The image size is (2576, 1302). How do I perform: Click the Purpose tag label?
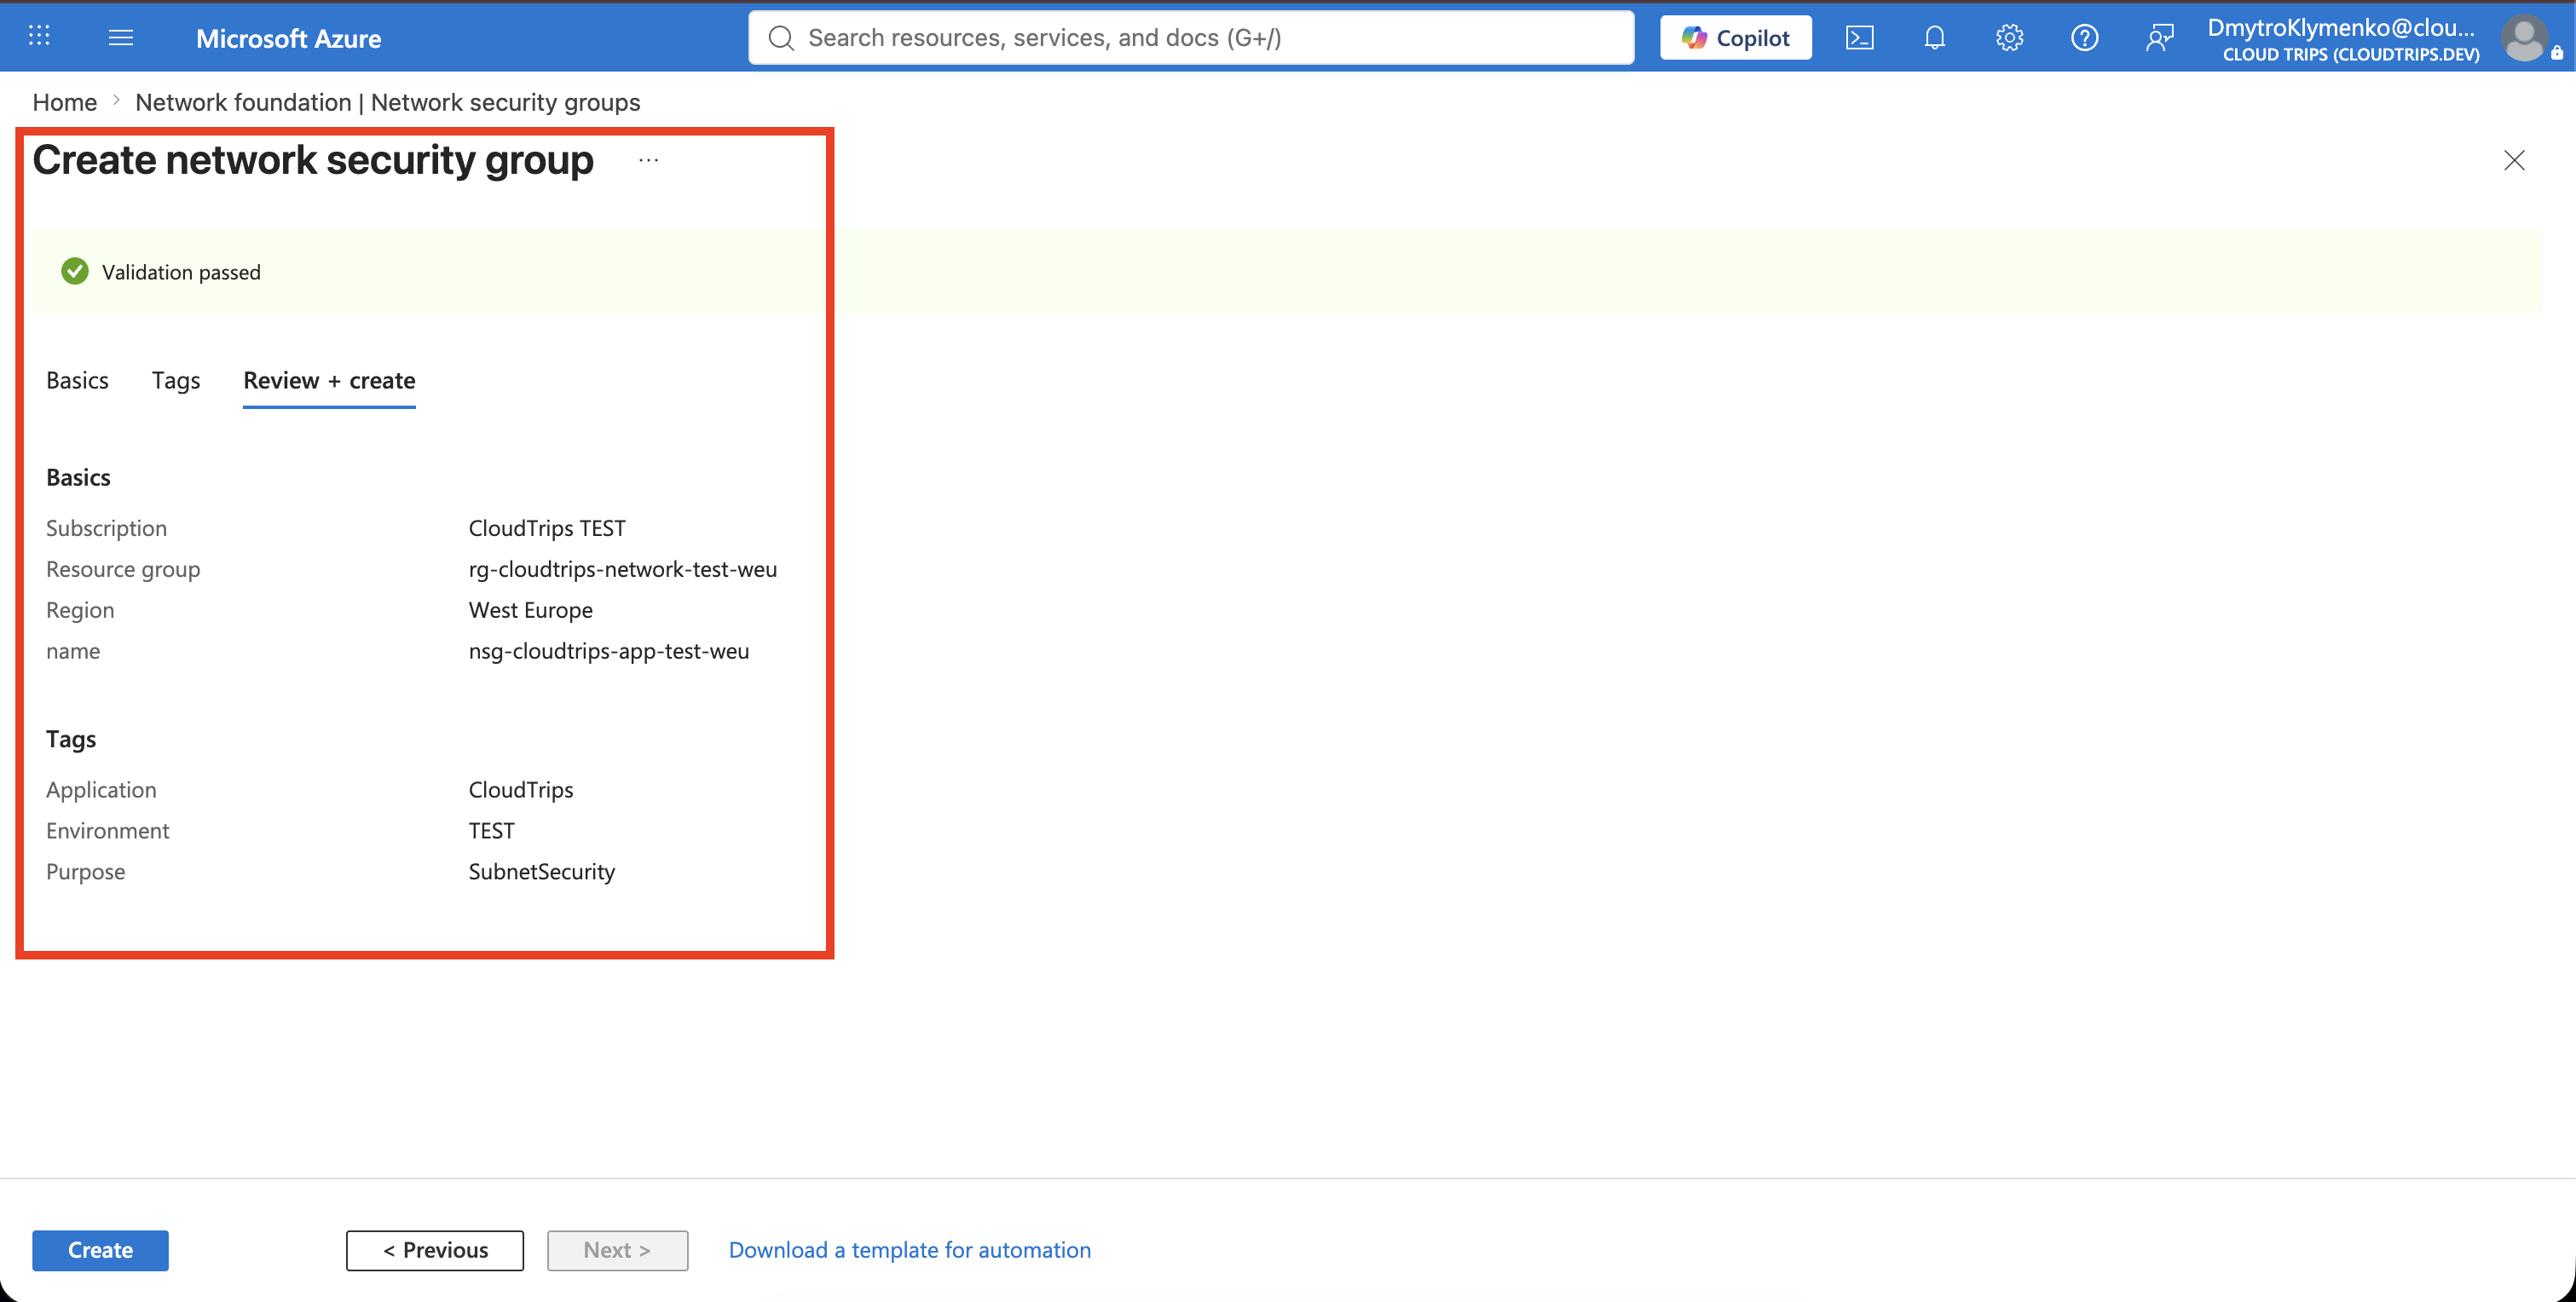pos(86,872)
